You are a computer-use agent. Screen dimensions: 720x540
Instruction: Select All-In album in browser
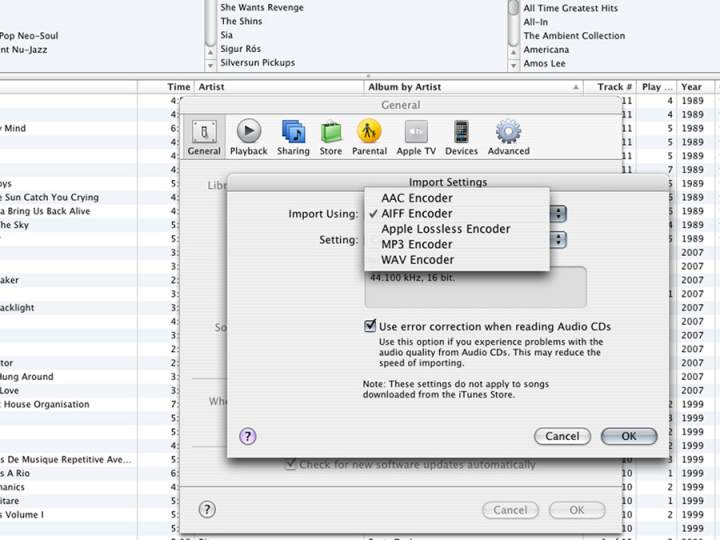point(535,22)
